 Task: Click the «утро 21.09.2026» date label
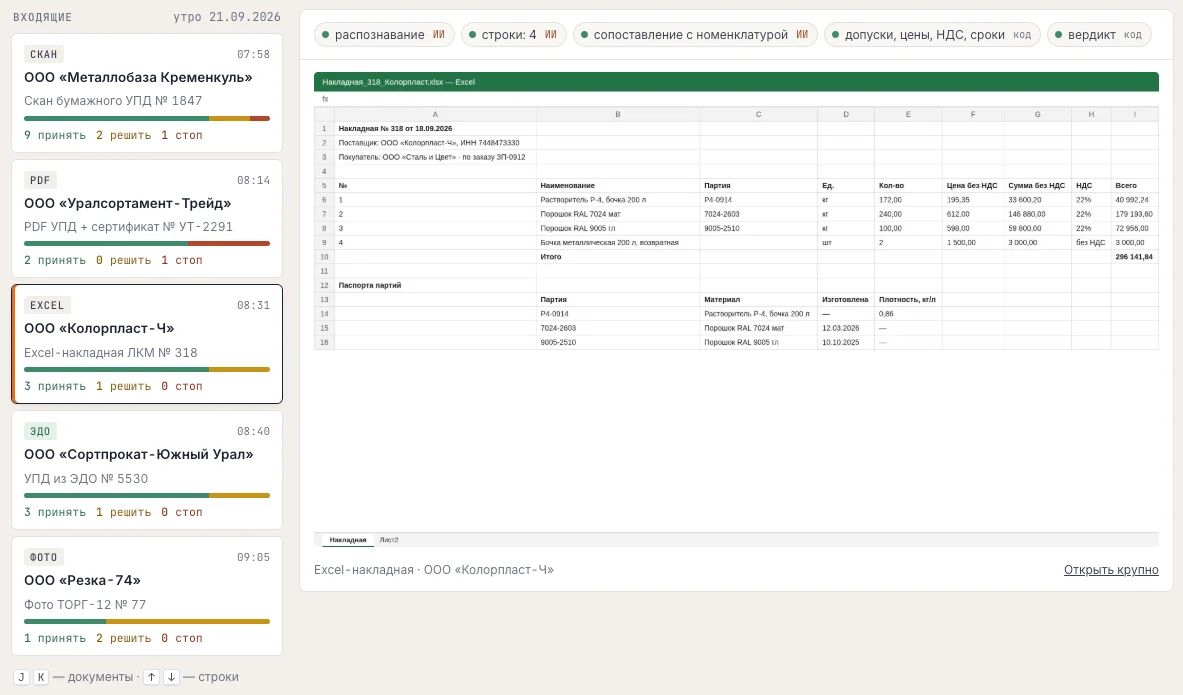226,17
